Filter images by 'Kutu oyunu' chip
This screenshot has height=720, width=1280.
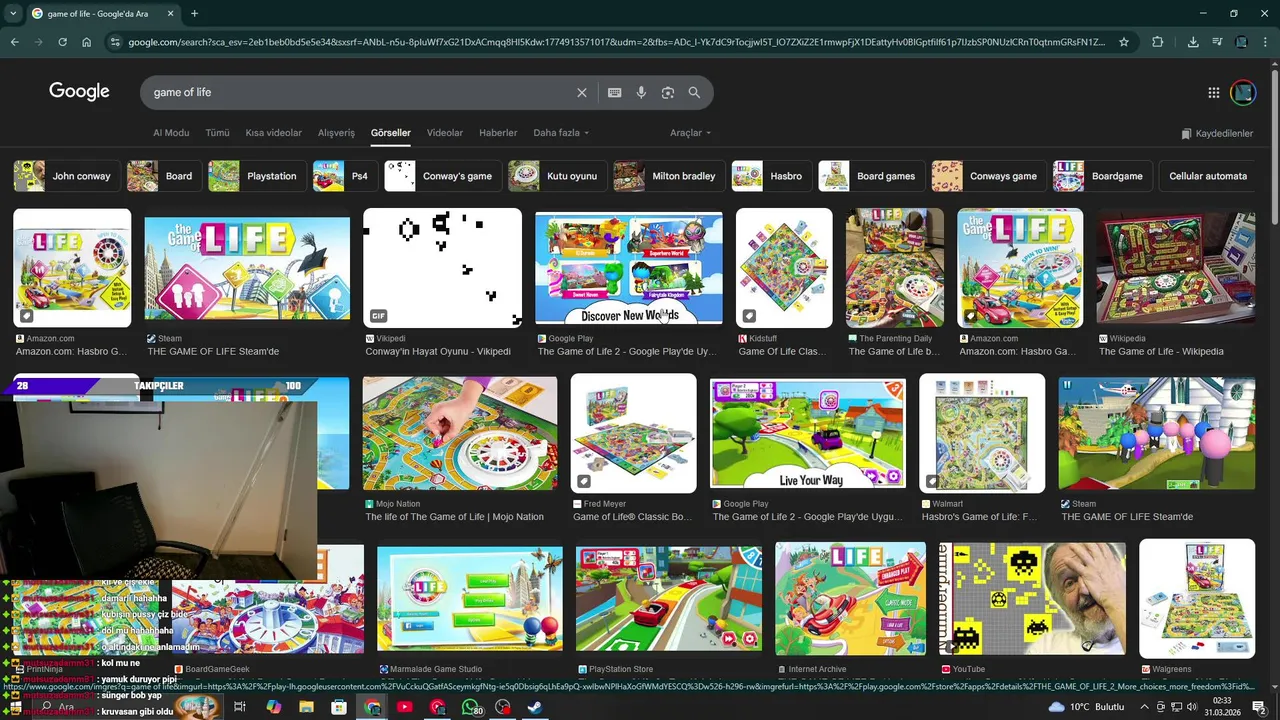pos(557,176)
